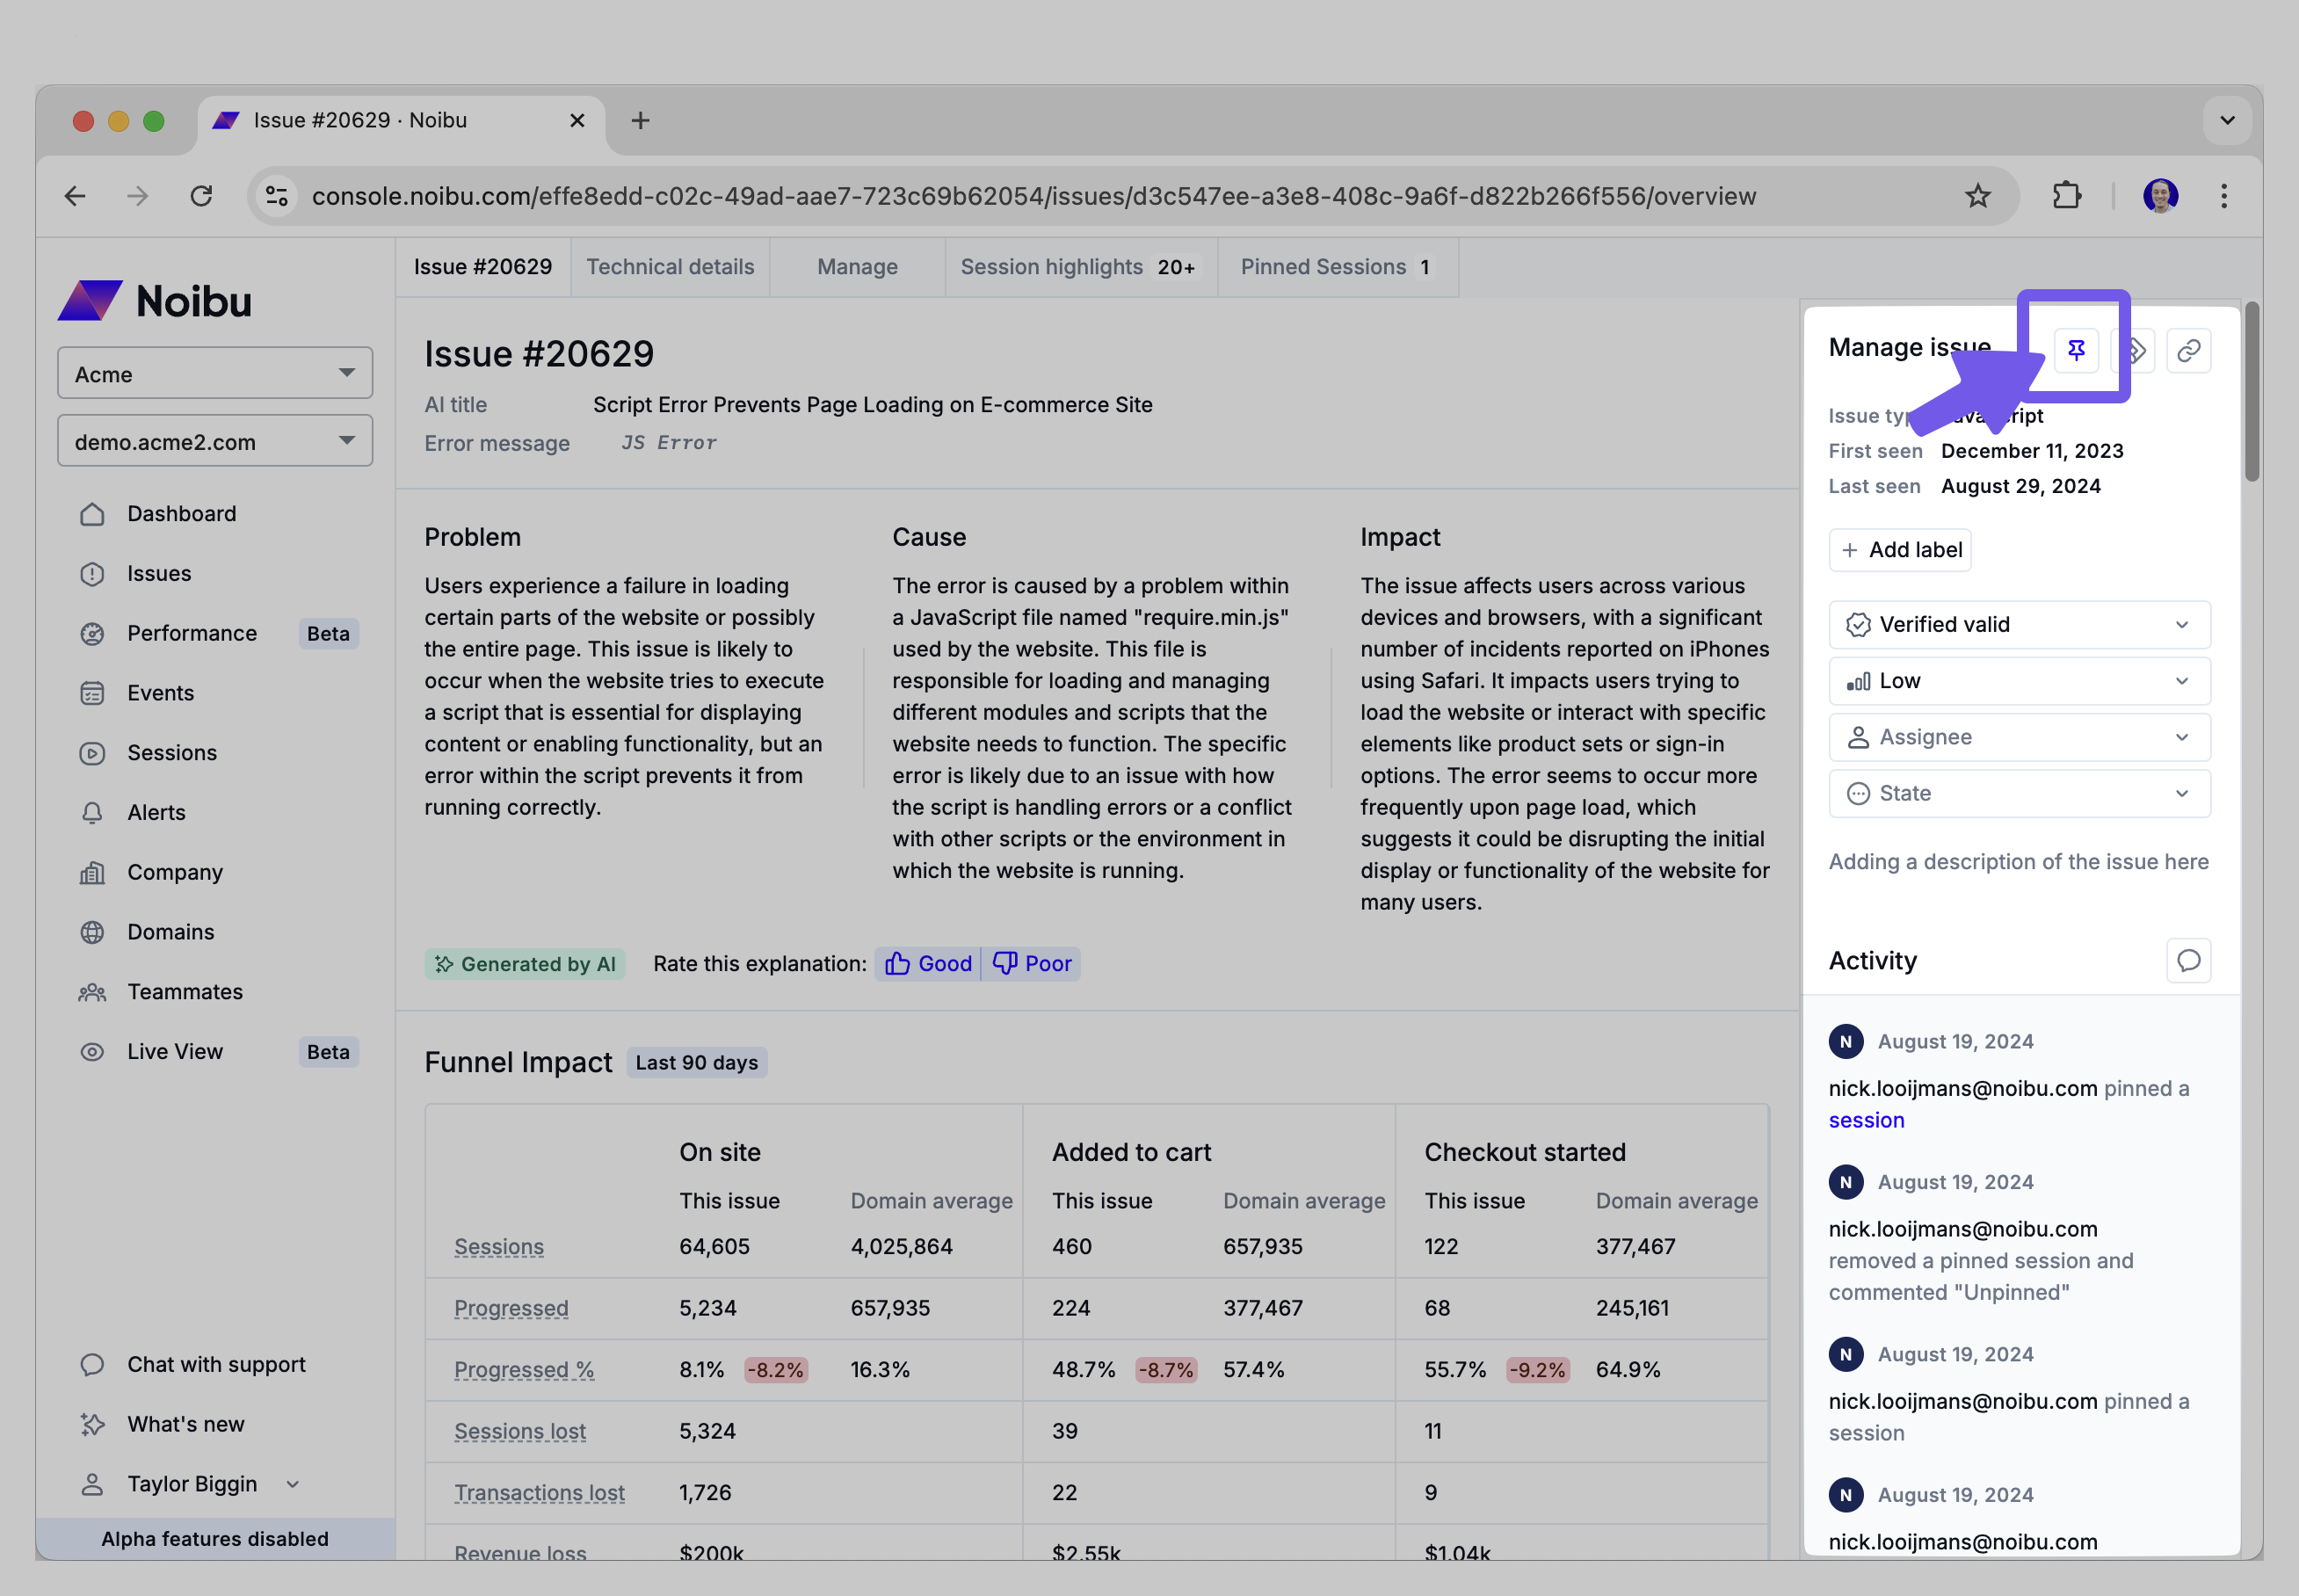Open Chrome three-dot menu

click(2223, 196)
